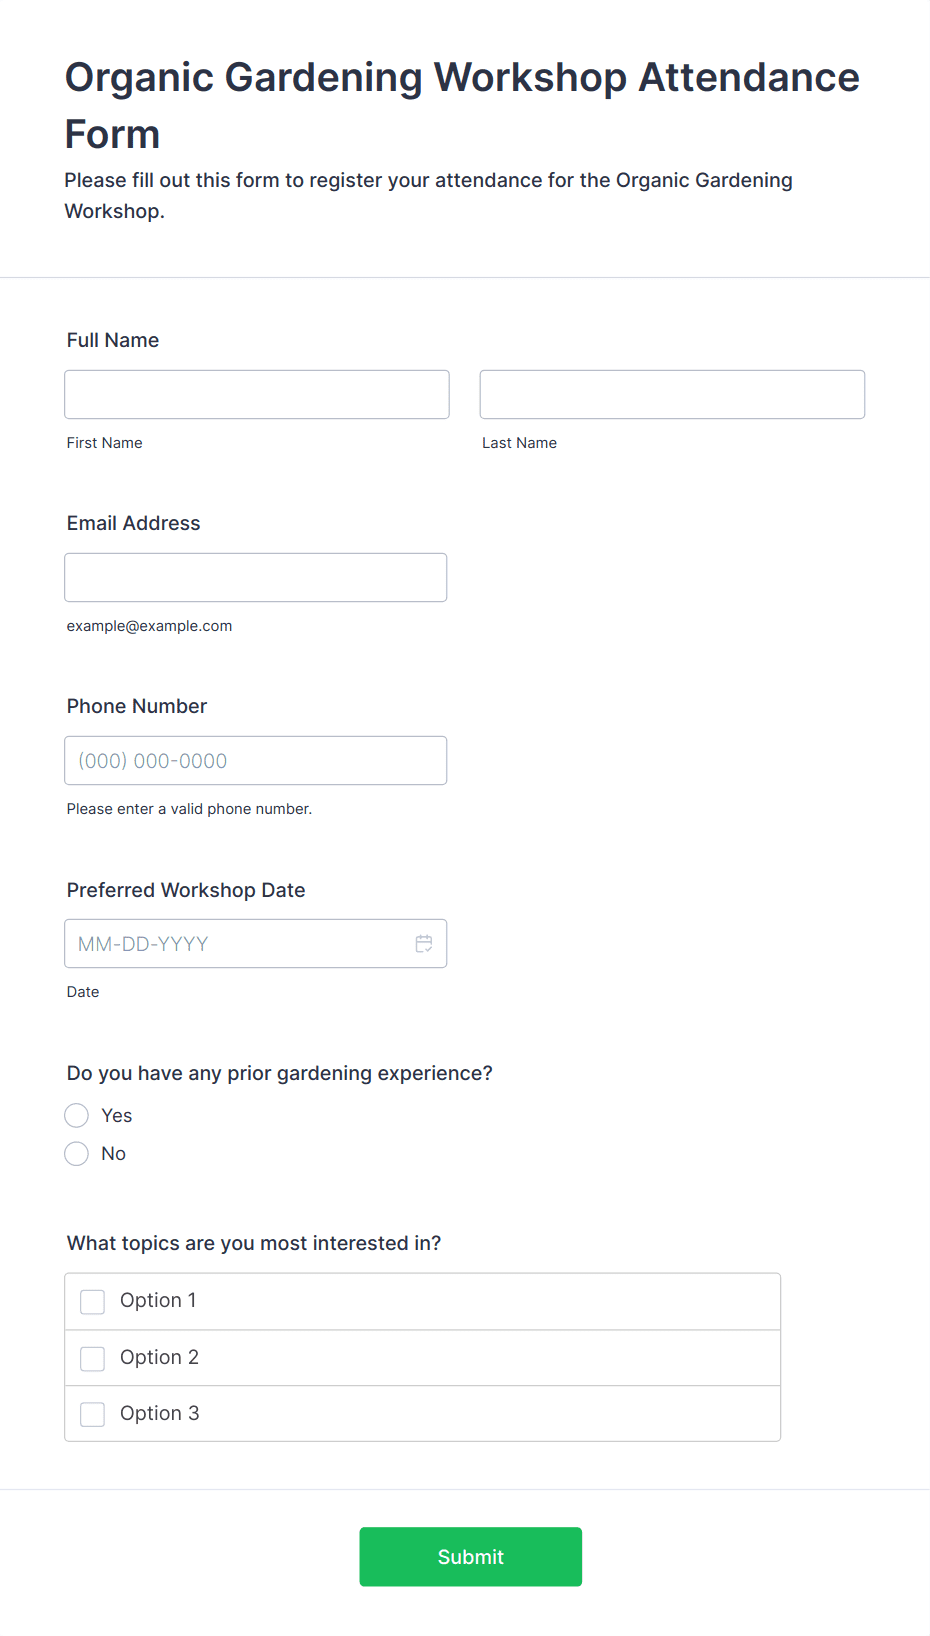The image size is (930, 1636).
Task: Click the Phone Number input field
Action: point(256,761)
